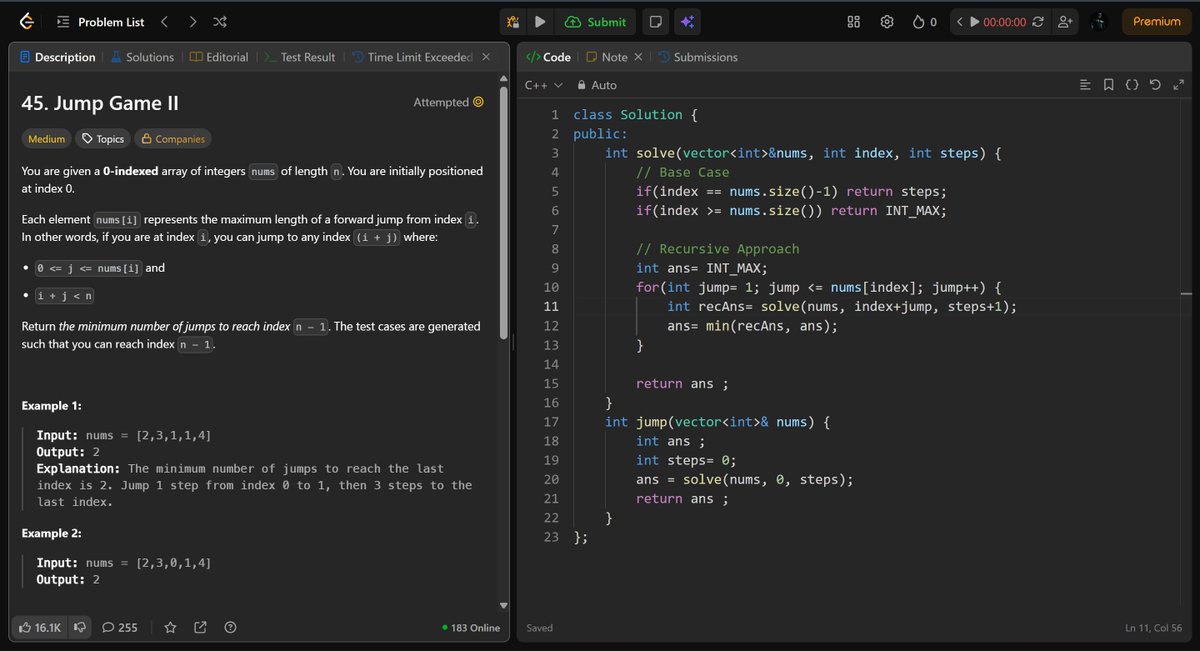This screenshot has height=651, width=1200.
Task: Run the code with the play button
Action: [540, 22]
